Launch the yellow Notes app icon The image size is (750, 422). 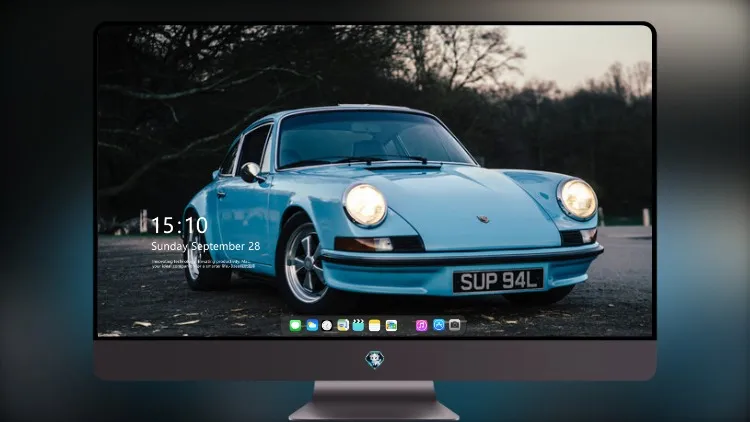click(375, 326)
